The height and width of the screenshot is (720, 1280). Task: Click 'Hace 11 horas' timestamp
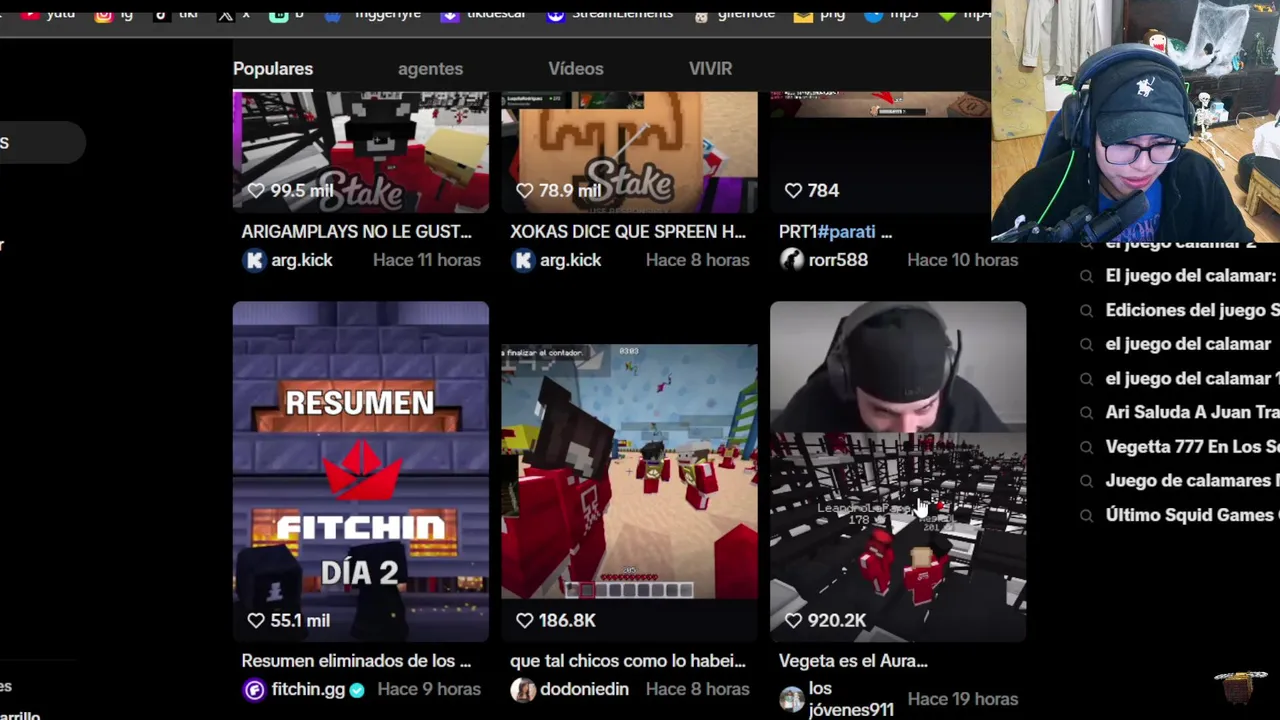427,260
